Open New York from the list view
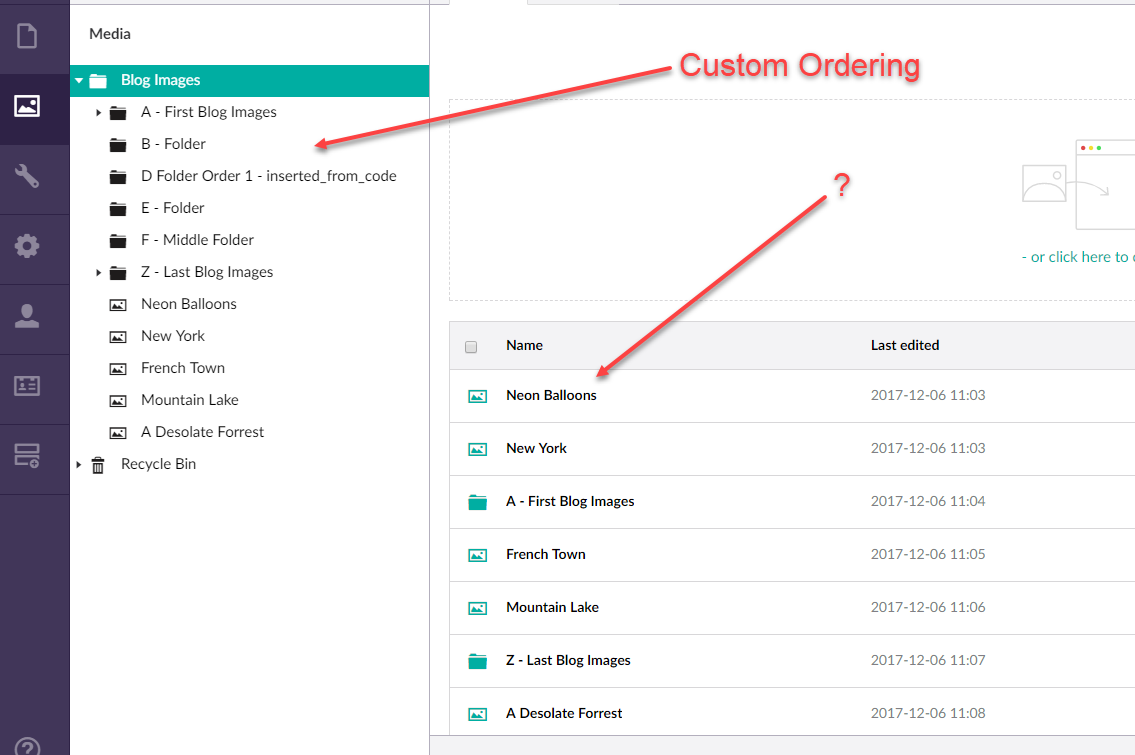 point(536,448)
